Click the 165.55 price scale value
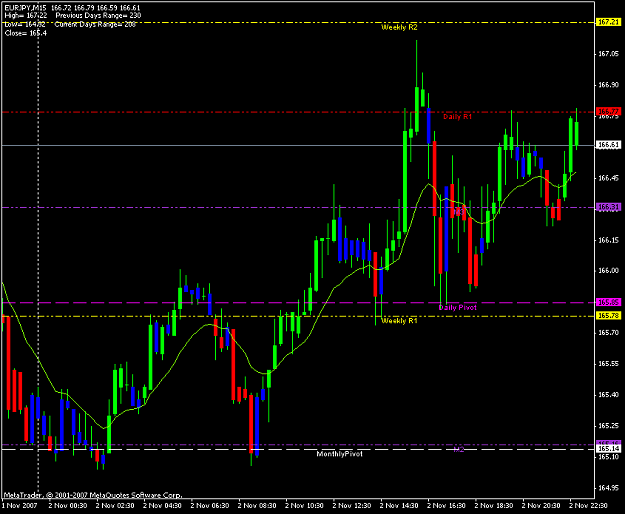Screen dimensions: 625x514 (609, 364)
